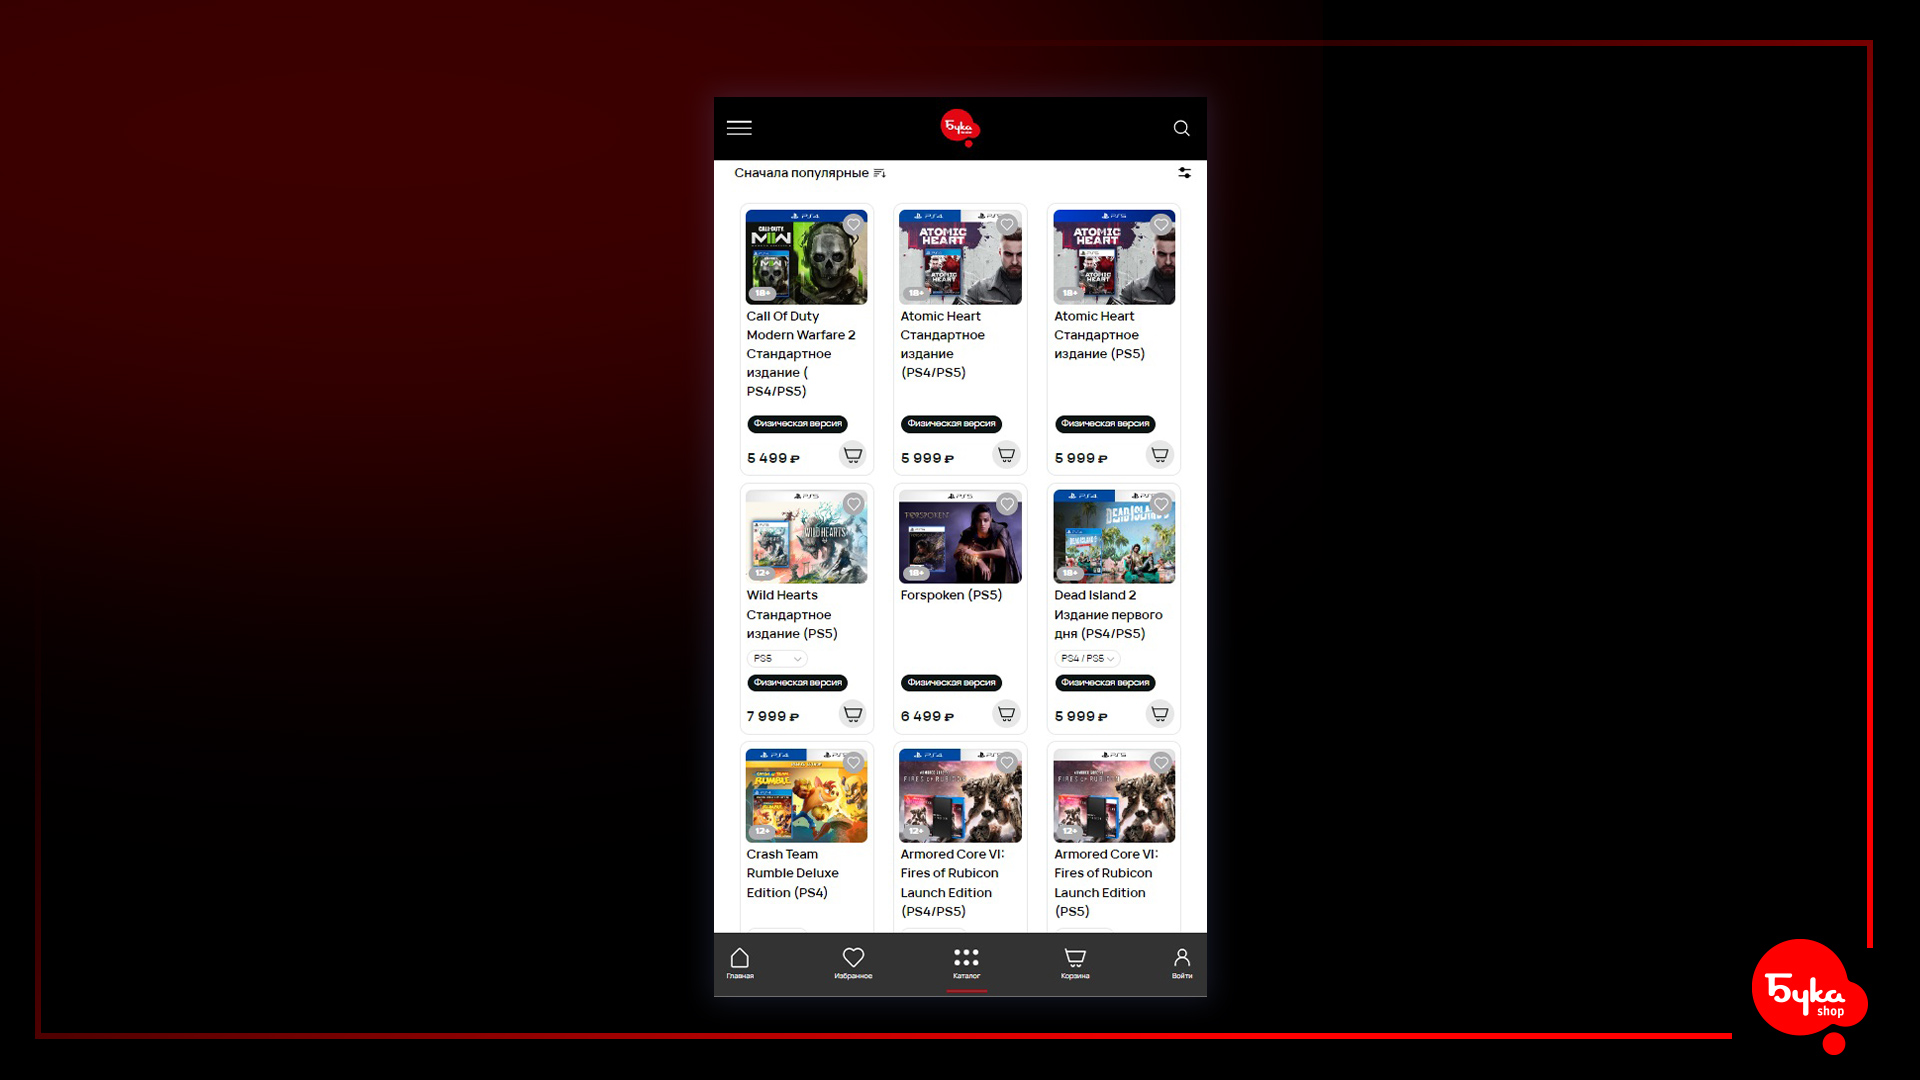This screenshot has width=1920, height=1080.
Task: Favorite Atomic Heart (PS5) with heart
Action: click(1161, 225)
